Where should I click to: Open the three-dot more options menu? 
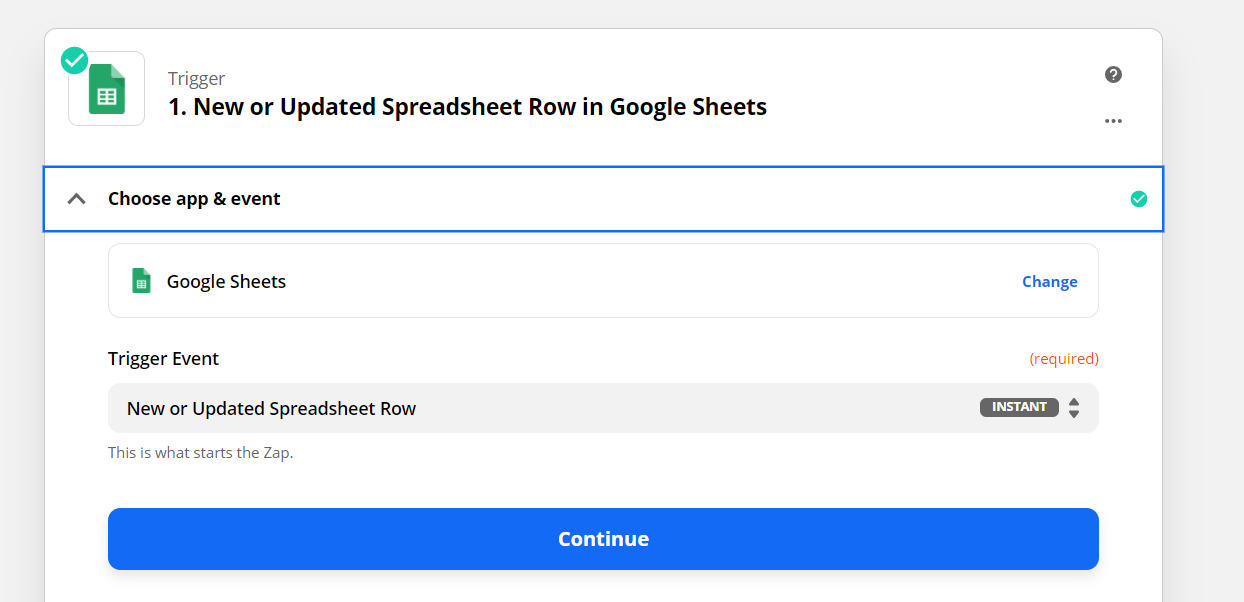click(x=1113, y=121)
